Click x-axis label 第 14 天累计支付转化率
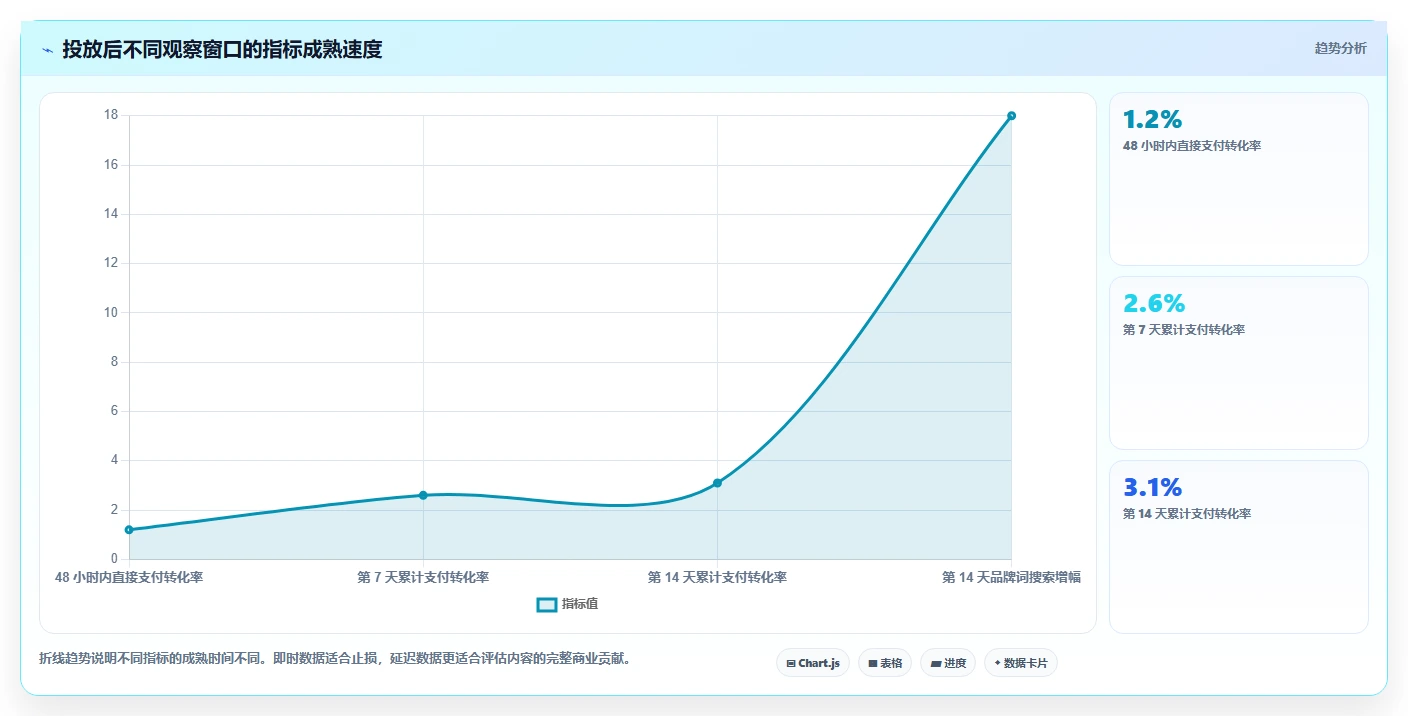 (717, 577)
